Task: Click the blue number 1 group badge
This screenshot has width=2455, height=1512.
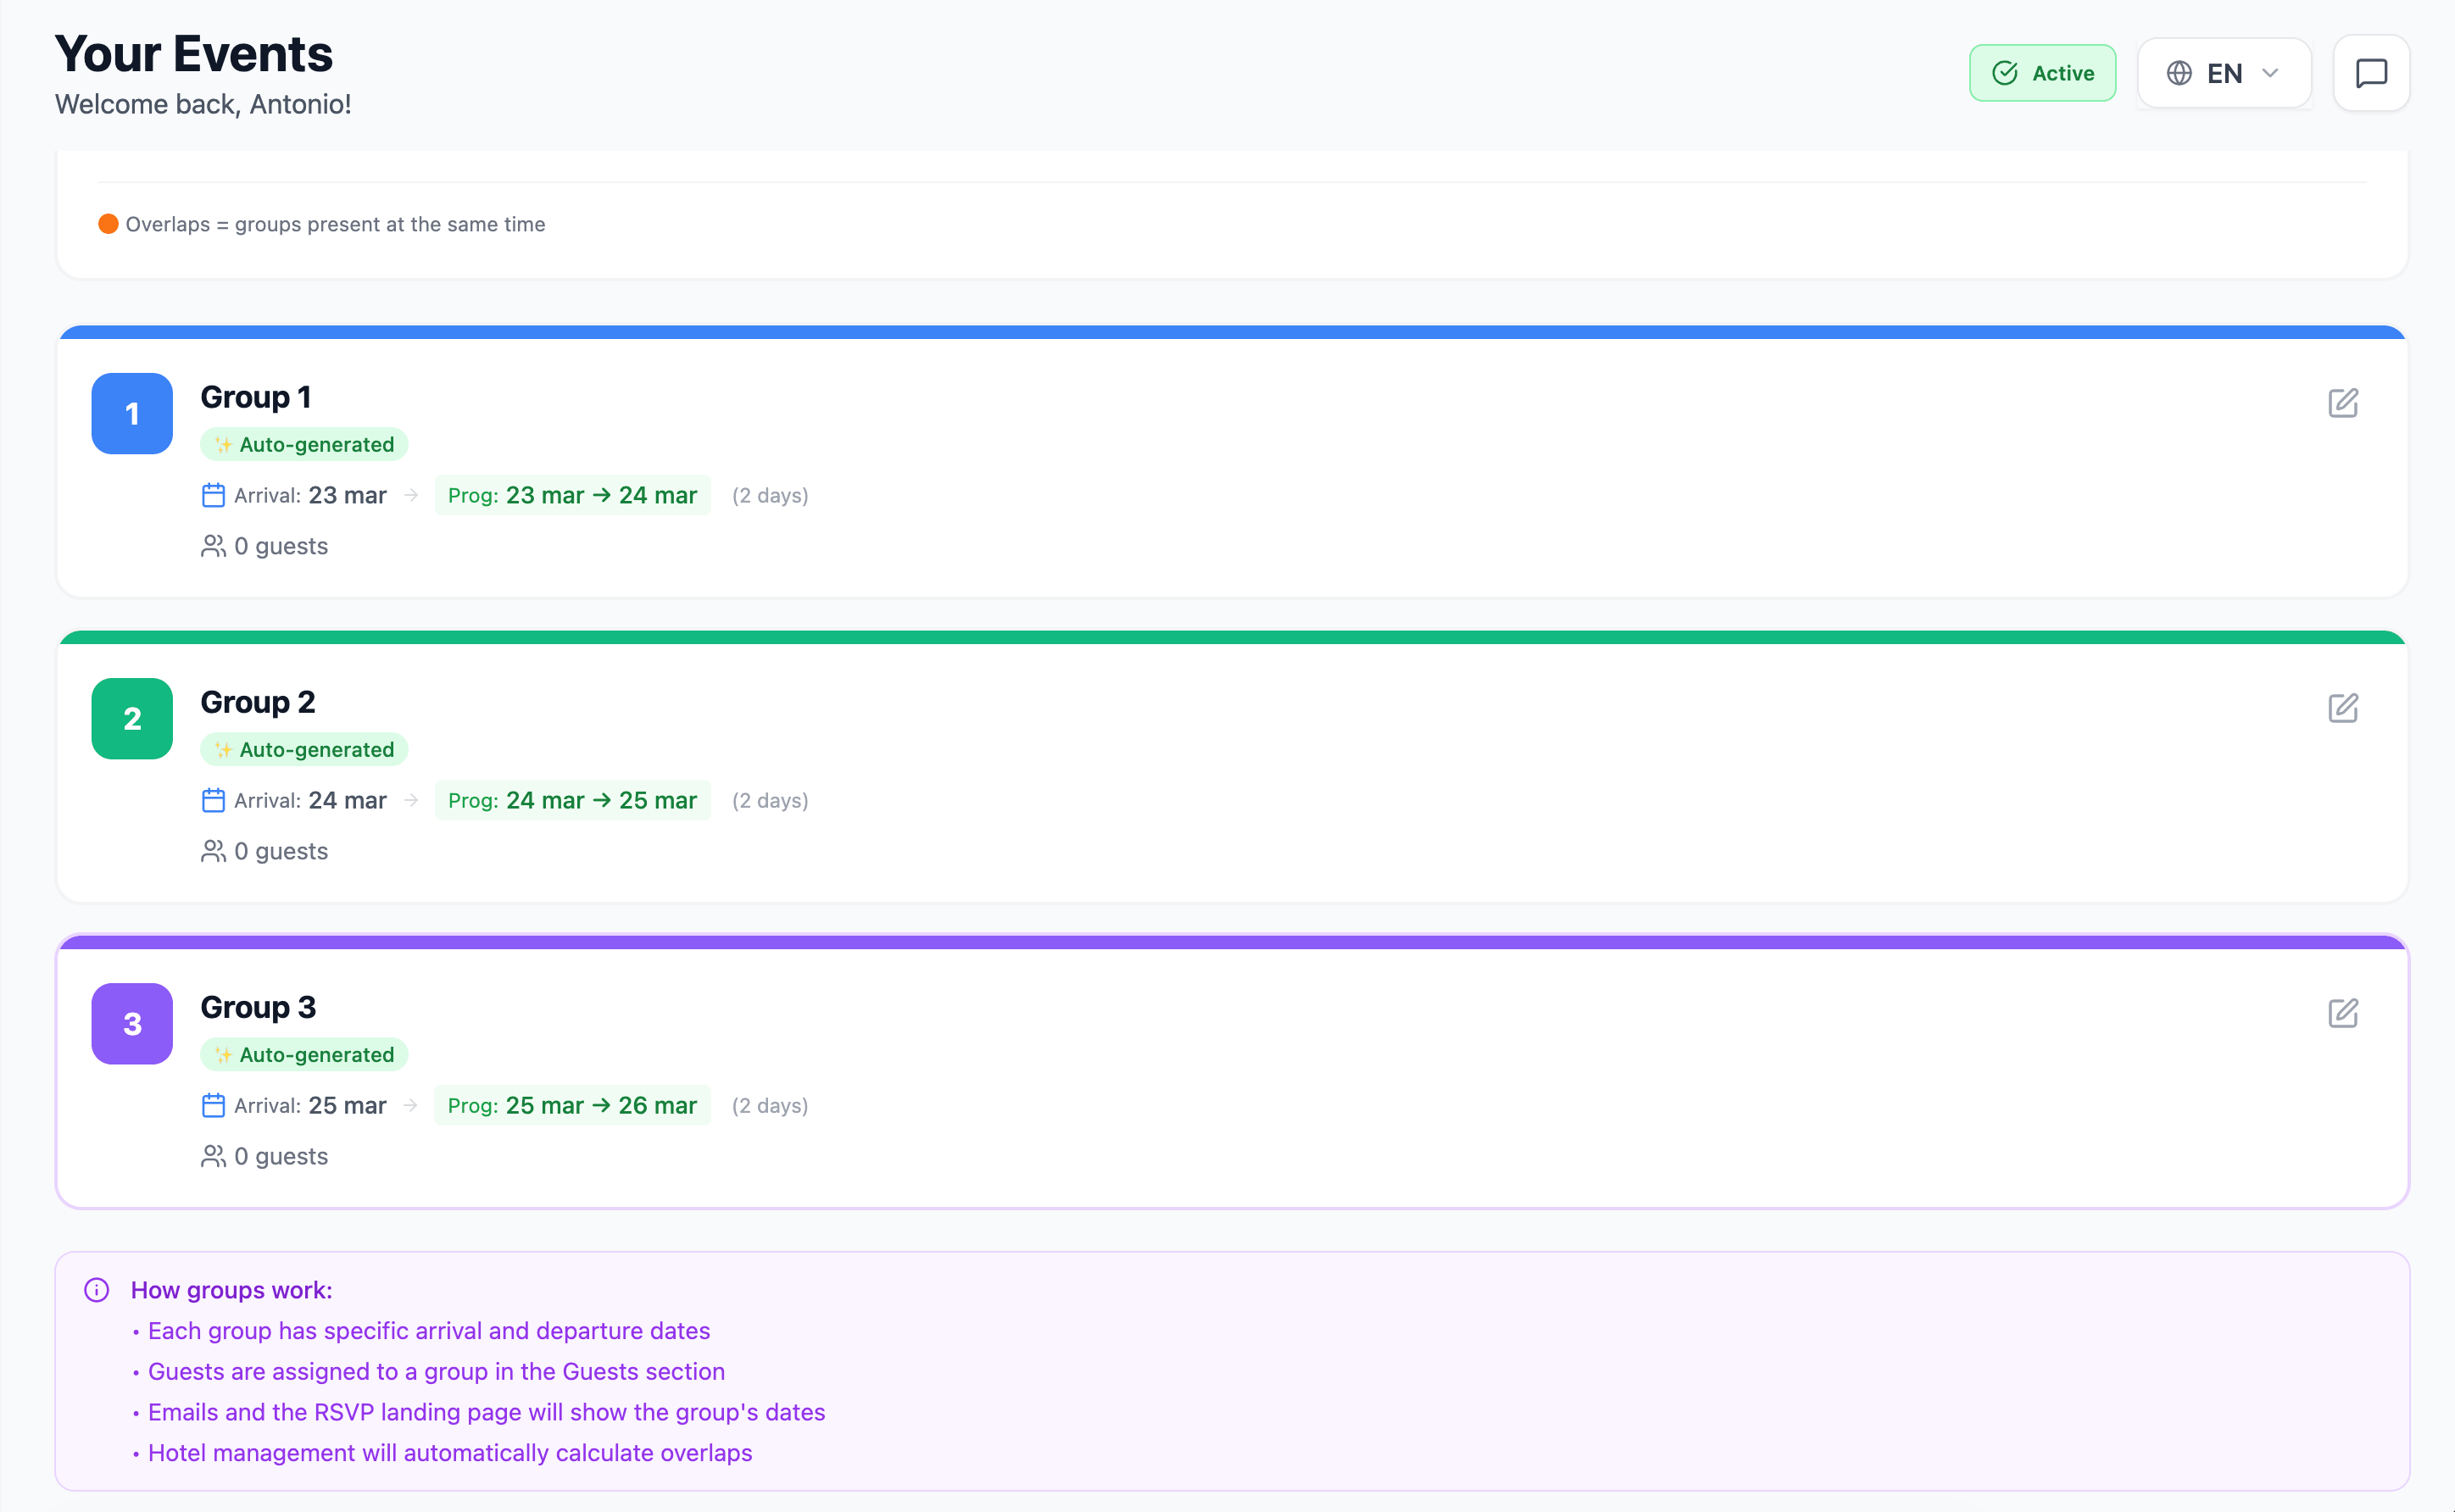Action: coord(132,414)
